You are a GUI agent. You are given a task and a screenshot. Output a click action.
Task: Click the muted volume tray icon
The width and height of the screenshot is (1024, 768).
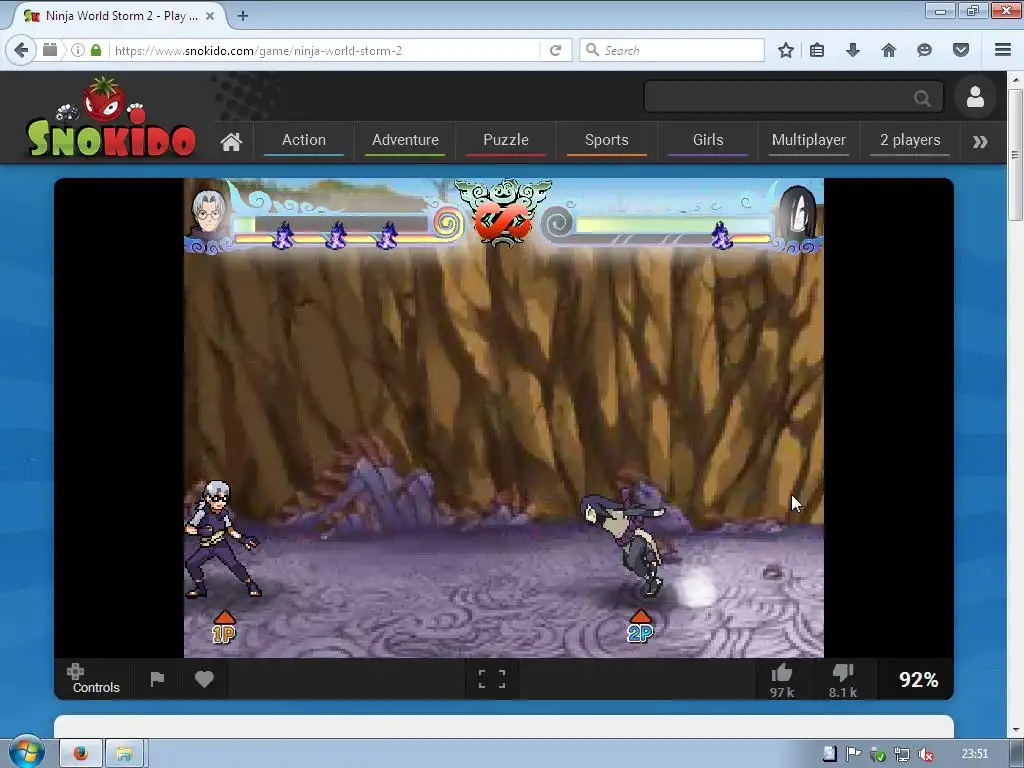[925, 754]
